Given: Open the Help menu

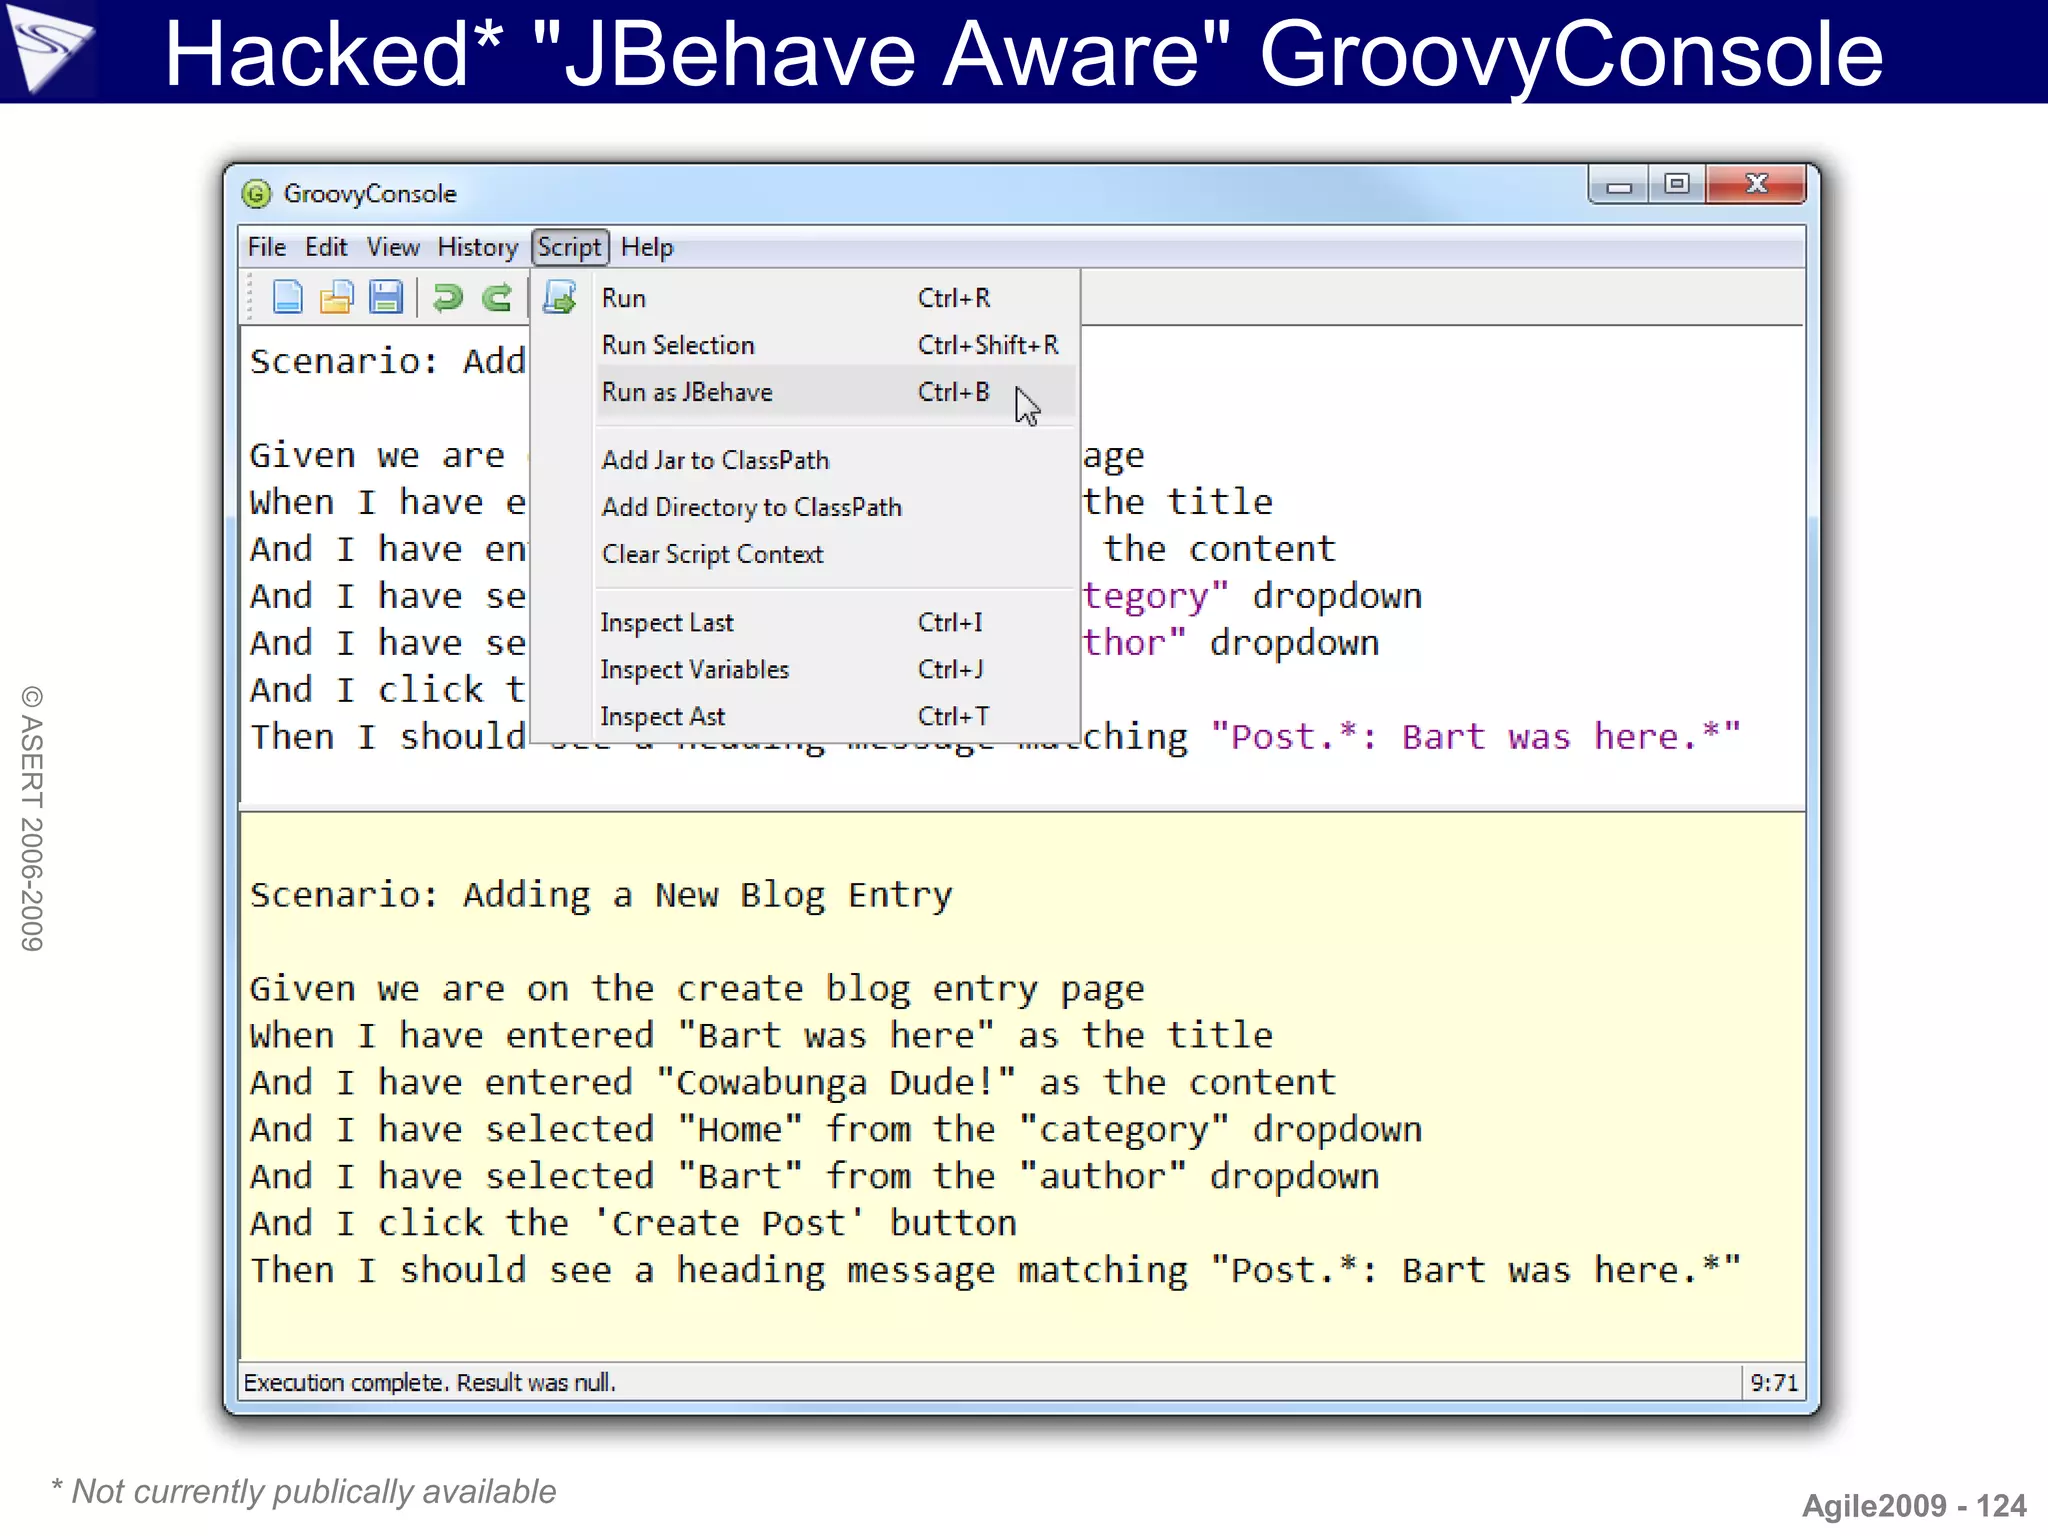Looking at the screenshot, I should click(647, 247).
